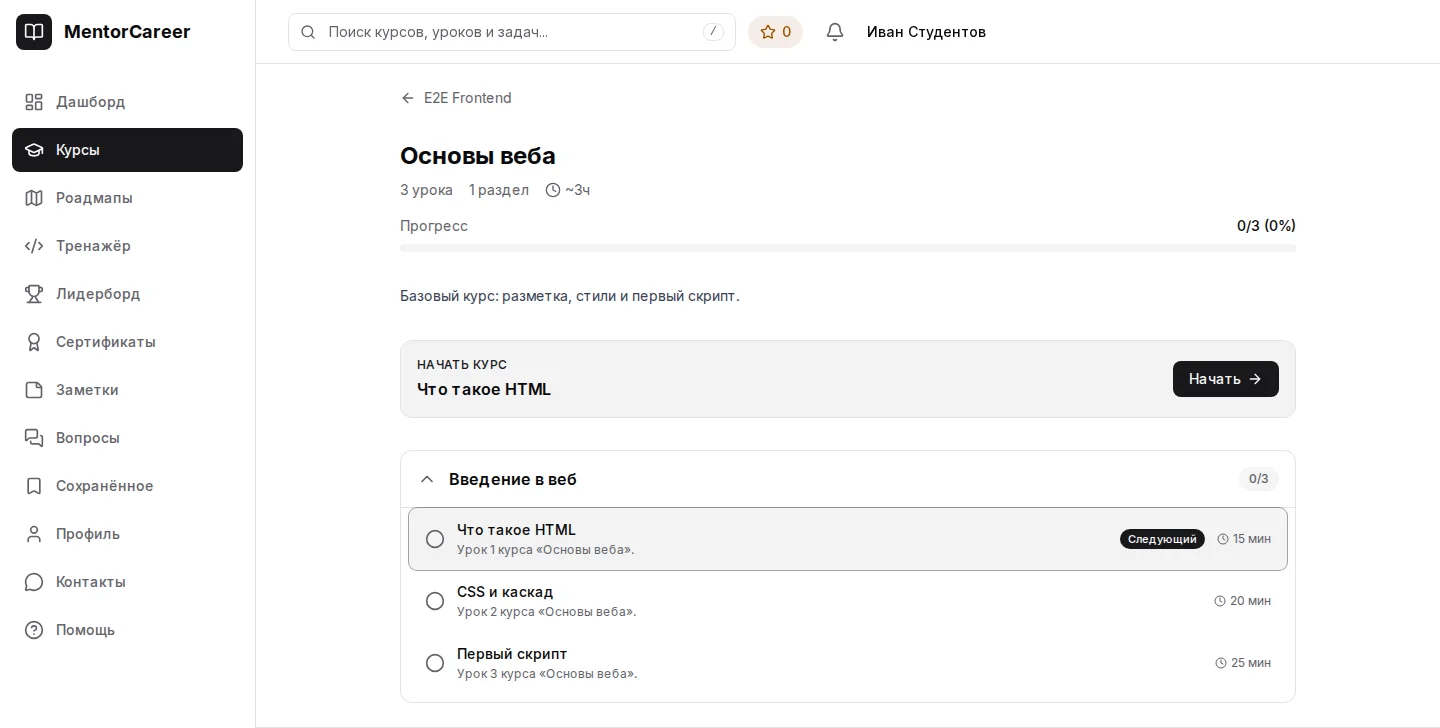Open notifications via the bell icon
This screenshot has width=1440, height=728.
[x=835, y=32]
